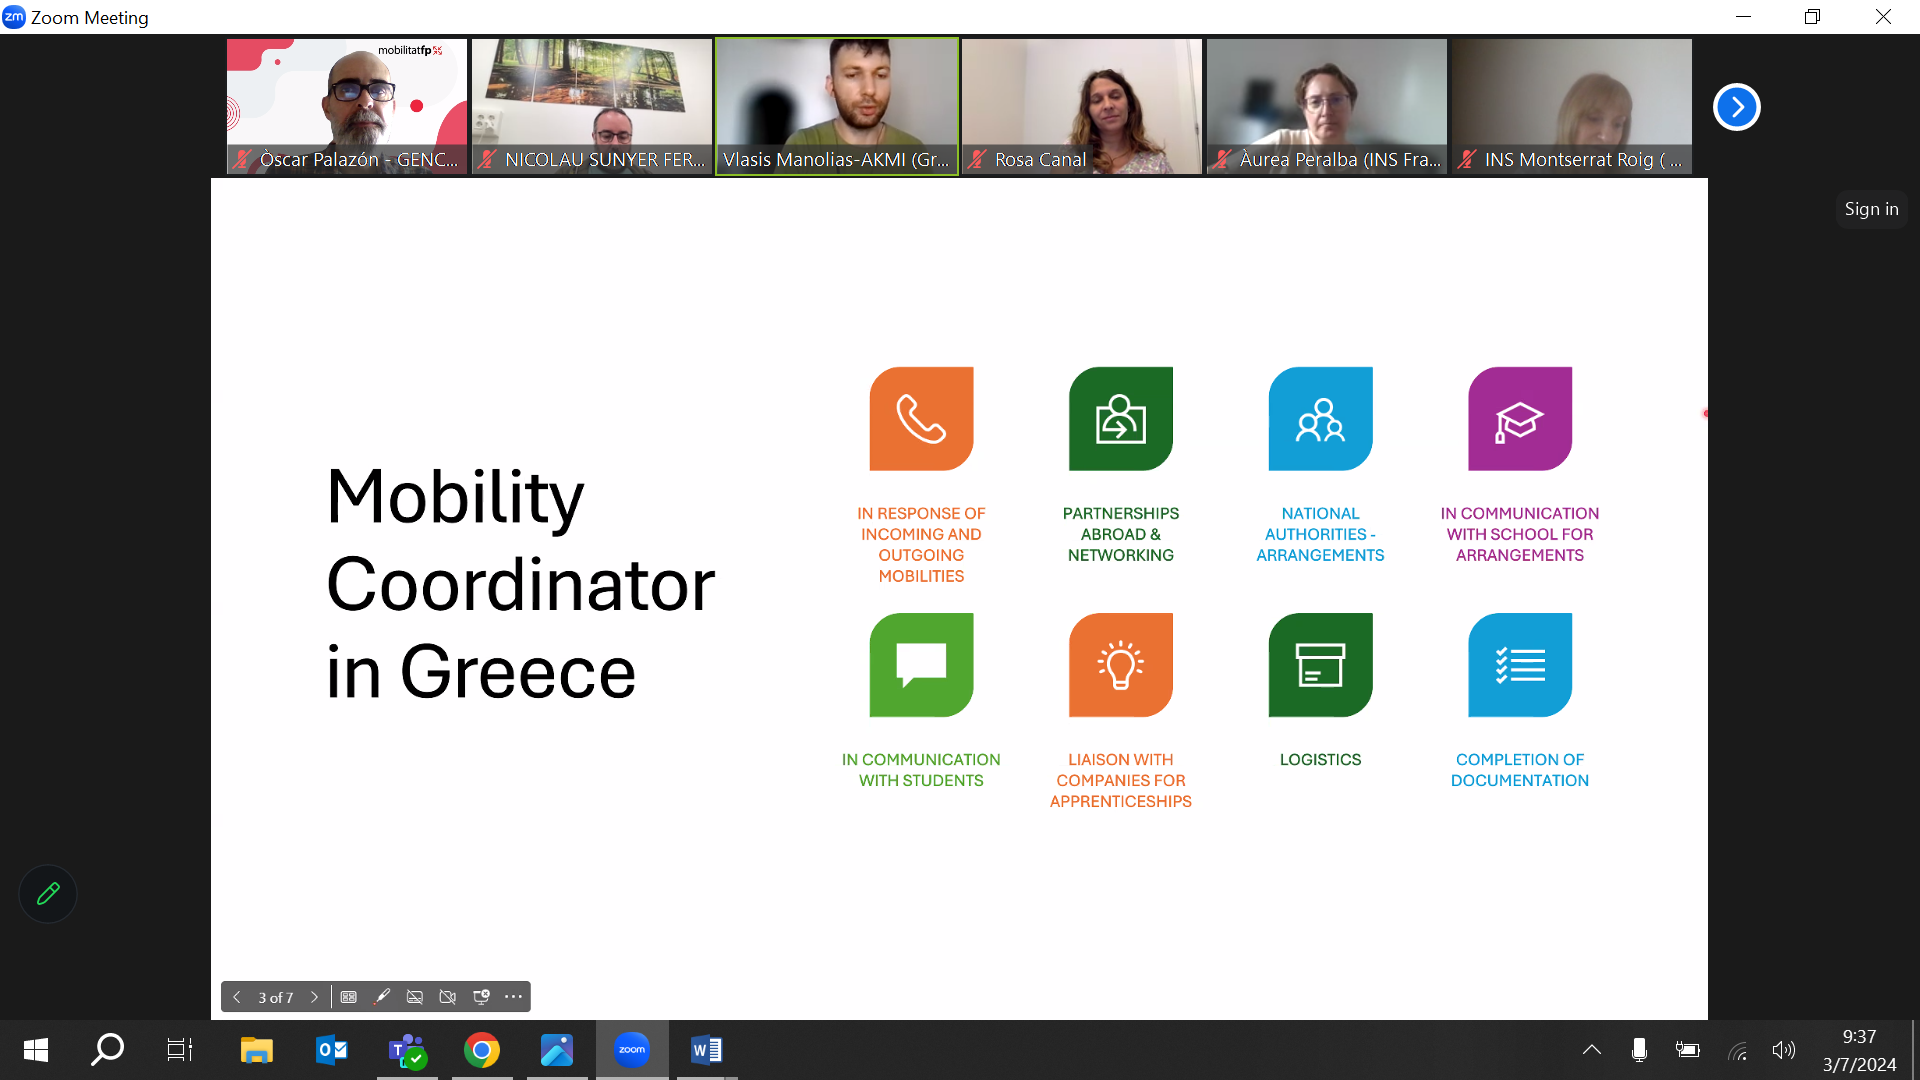Select the laser pointer pen tool
Image resolution: width=1920 pixels, height=1080 pixels.
pyautogui.click(x=382, y=997)
